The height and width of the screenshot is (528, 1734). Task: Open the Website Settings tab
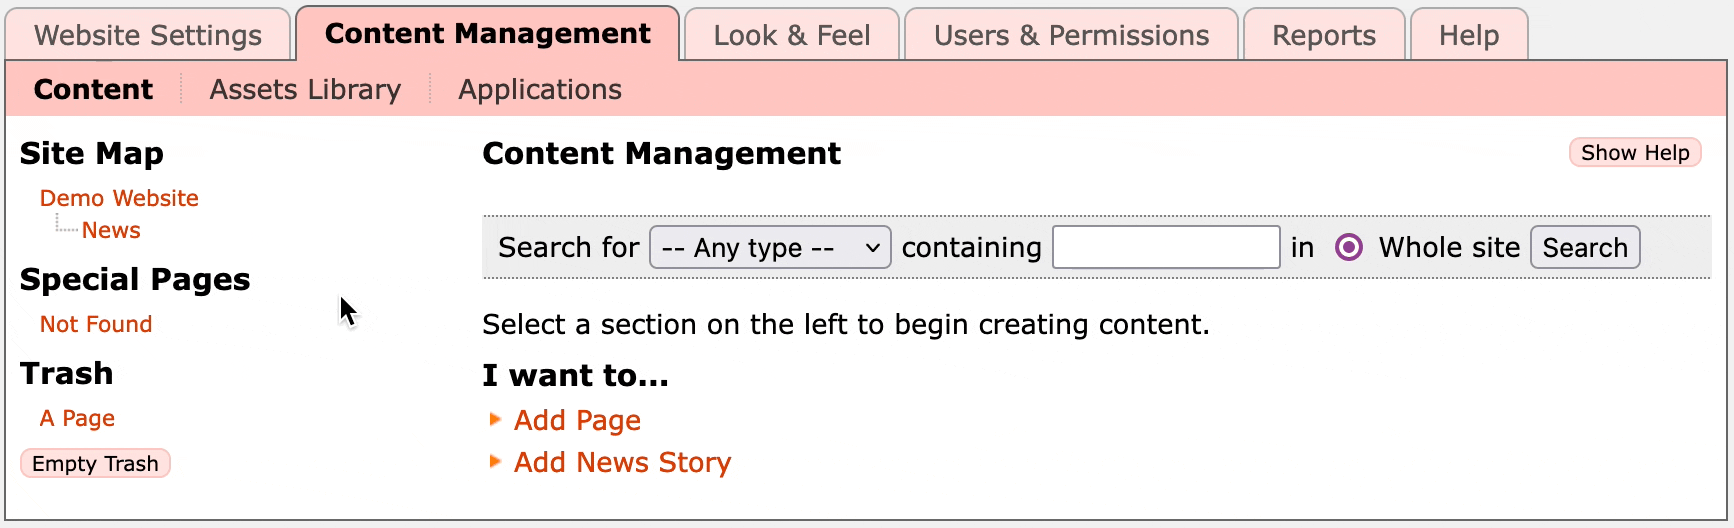click(x=148, y=35)
